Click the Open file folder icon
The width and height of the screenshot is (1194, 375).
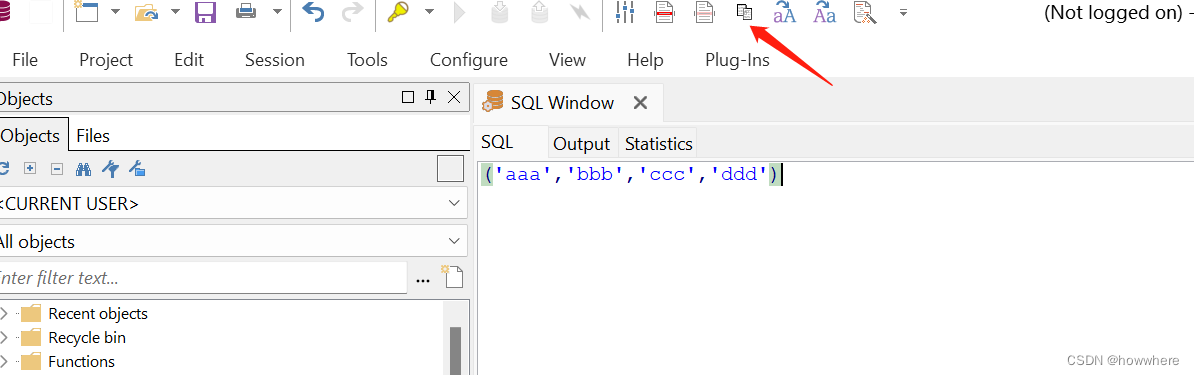(x=146, y=12)
